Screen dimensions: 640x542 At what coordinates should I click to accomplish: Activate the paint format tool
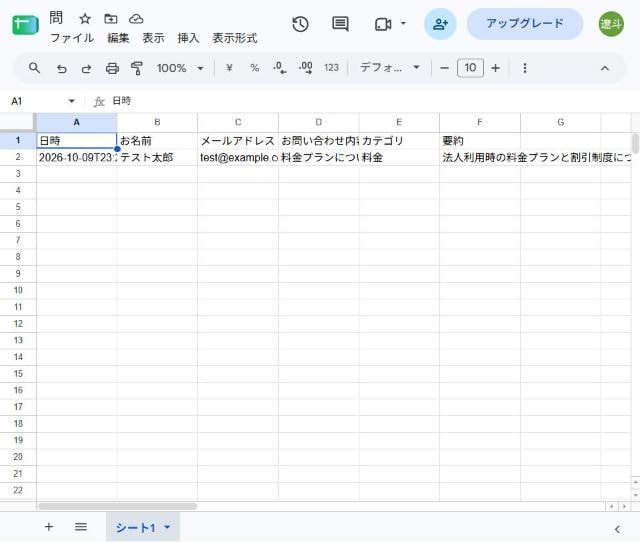click(137, 68)
